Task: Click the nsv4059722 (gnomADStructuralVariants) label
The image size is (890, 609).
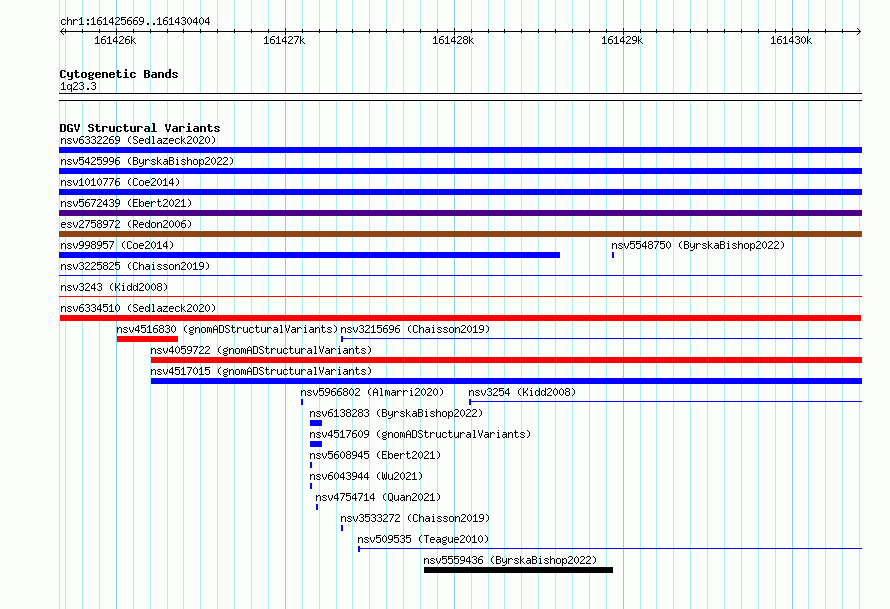Action: (x=261, y=350)
